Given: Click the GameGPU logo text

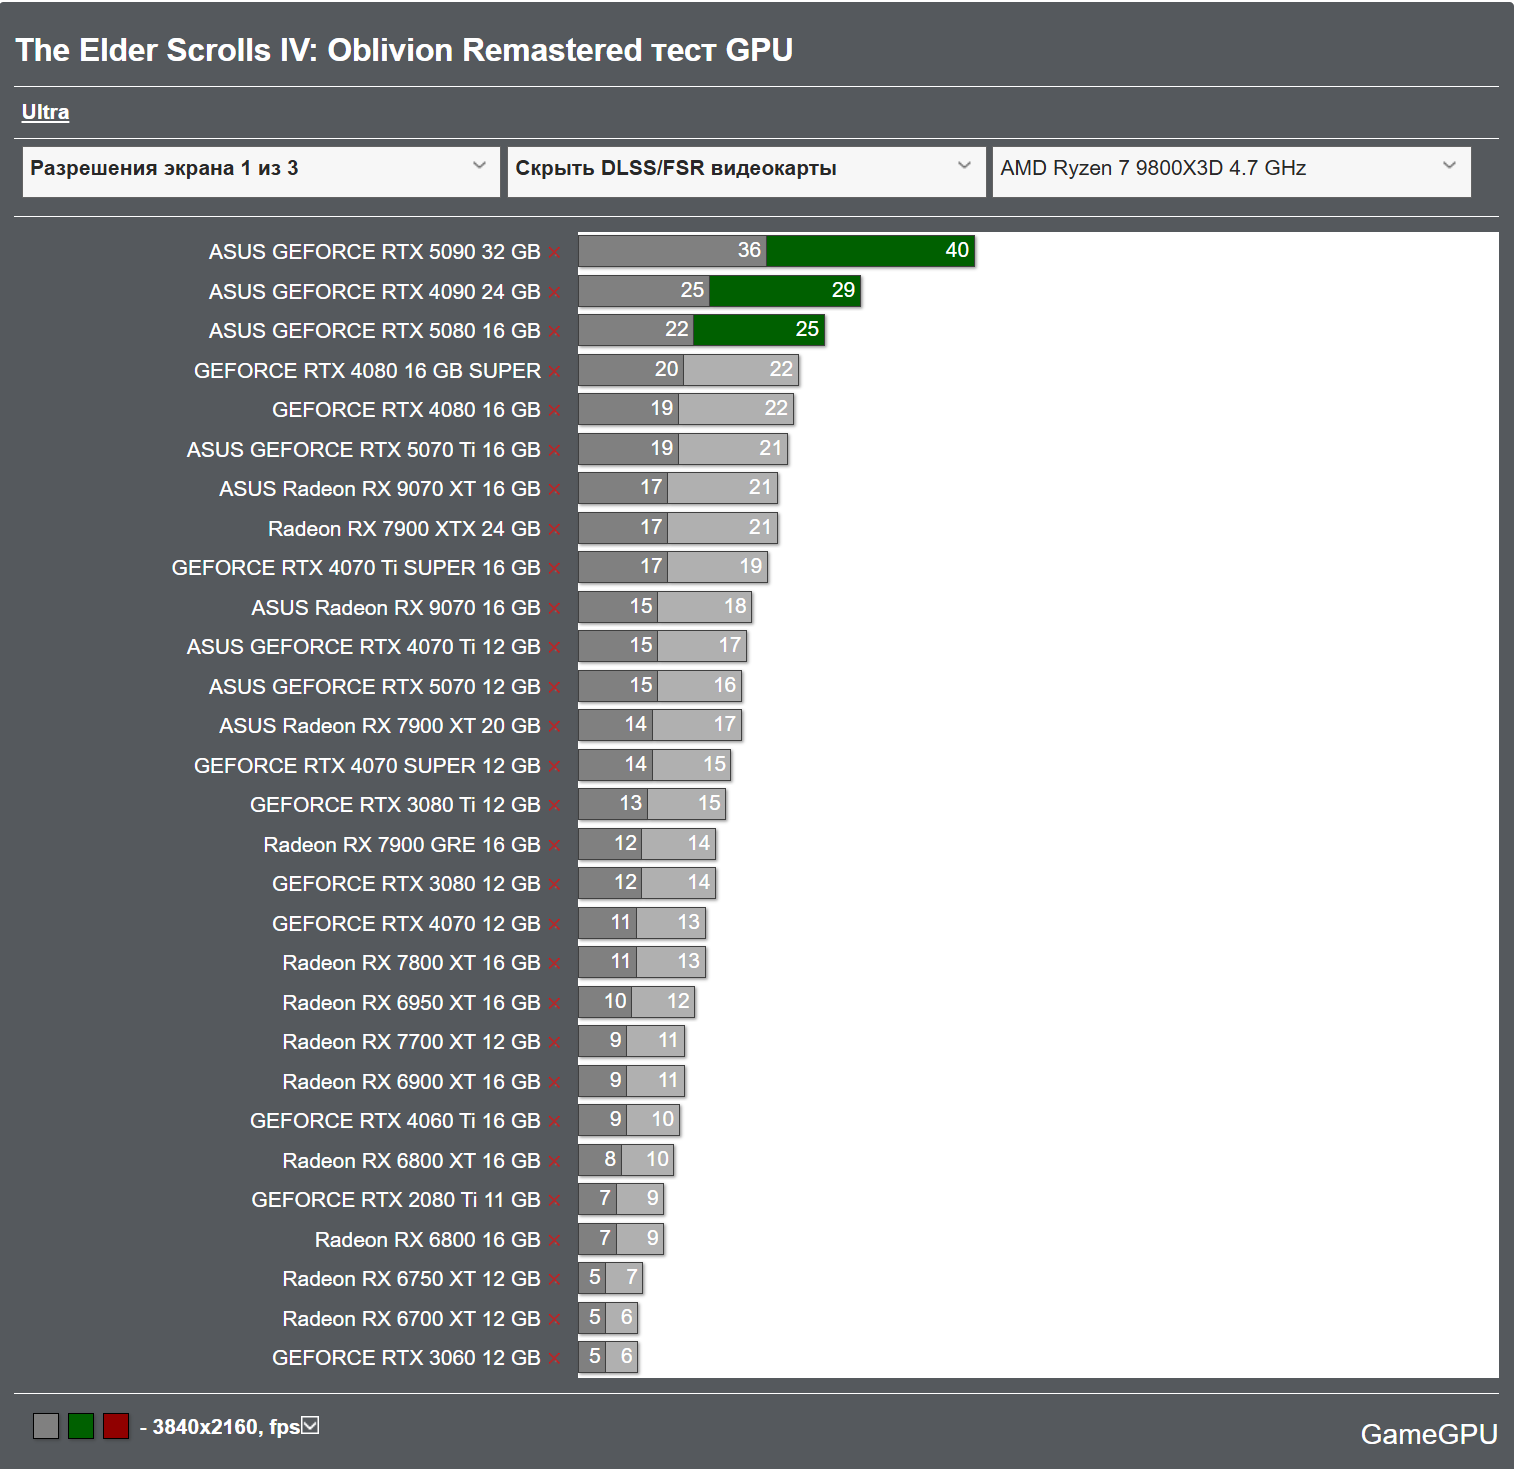Looking at the screenshot, I should (x=1429, y=1434).
